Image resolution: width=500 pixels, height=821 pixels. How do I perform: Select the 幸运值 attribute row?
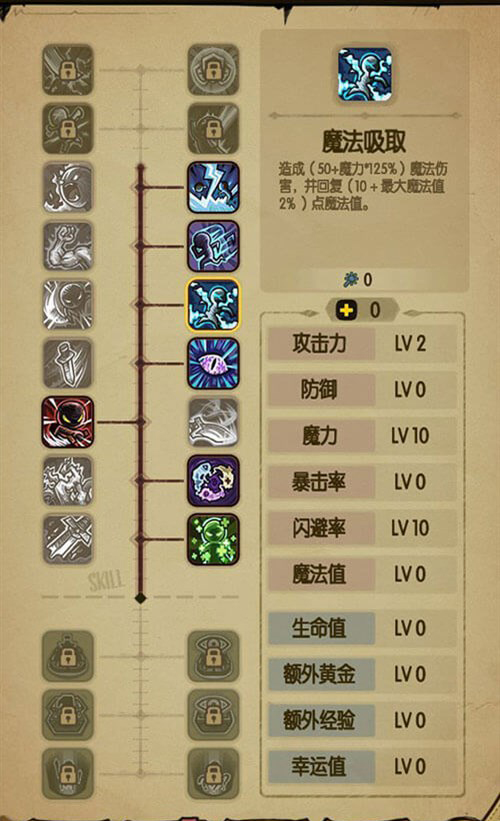(362, 767)
